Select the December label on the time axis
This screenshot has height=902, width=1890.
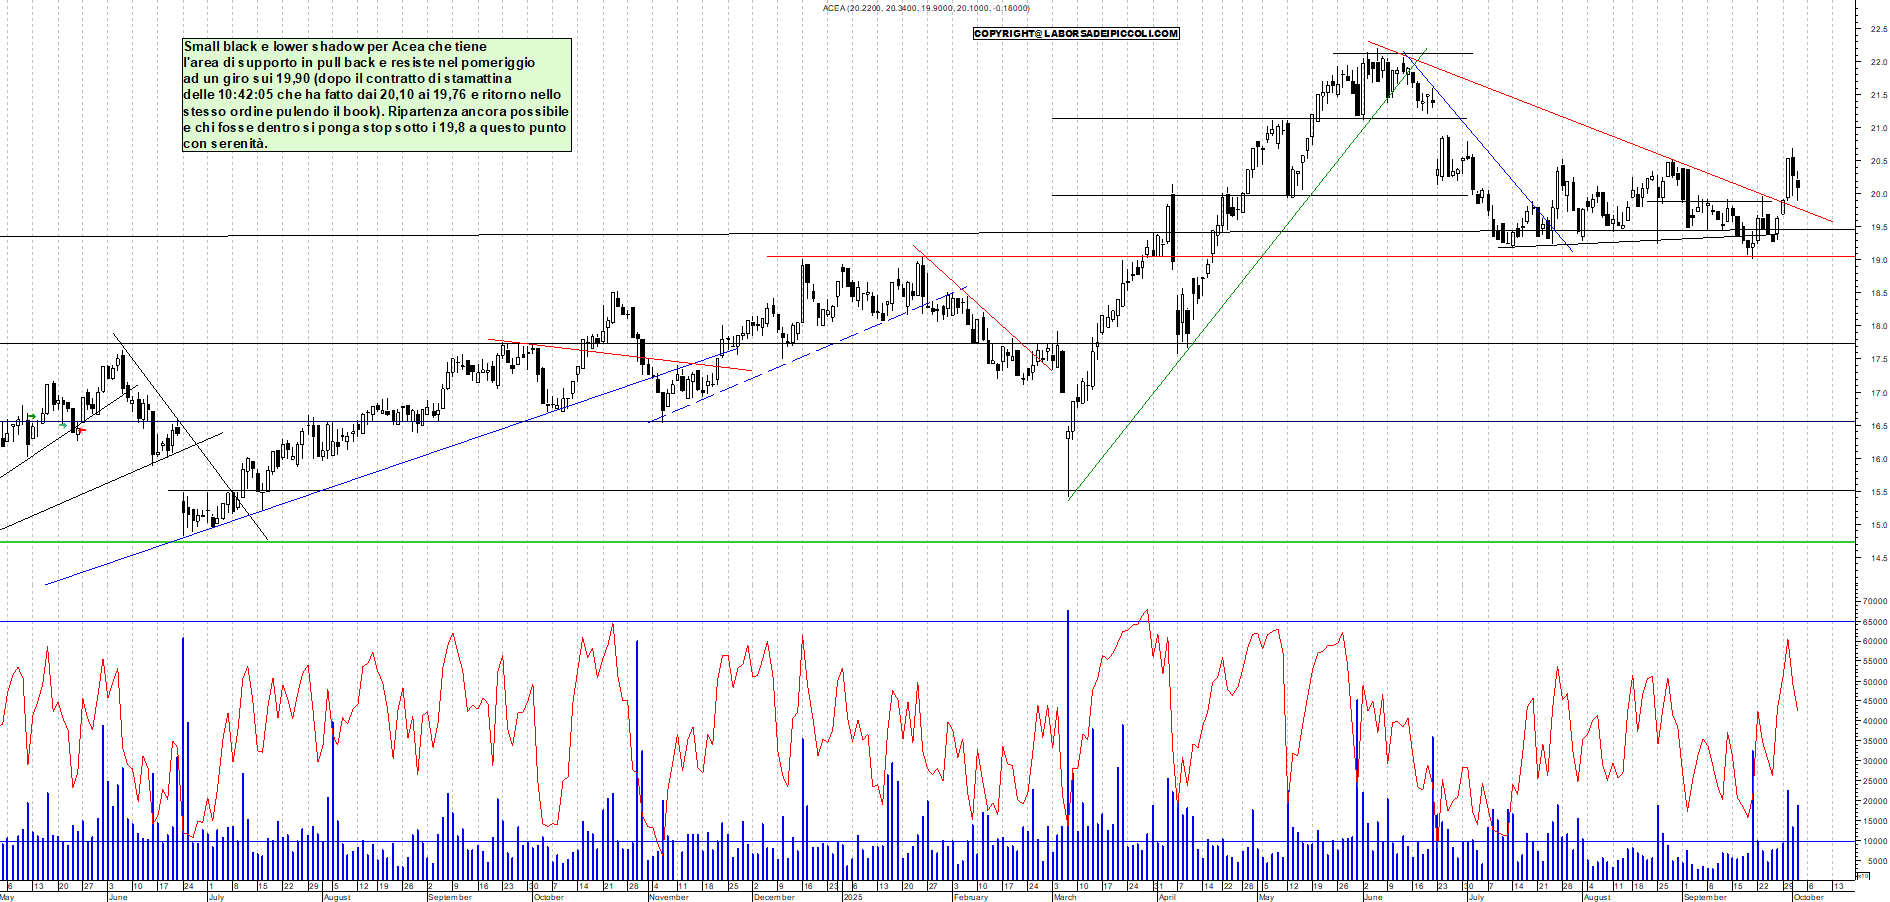point(774,897)
